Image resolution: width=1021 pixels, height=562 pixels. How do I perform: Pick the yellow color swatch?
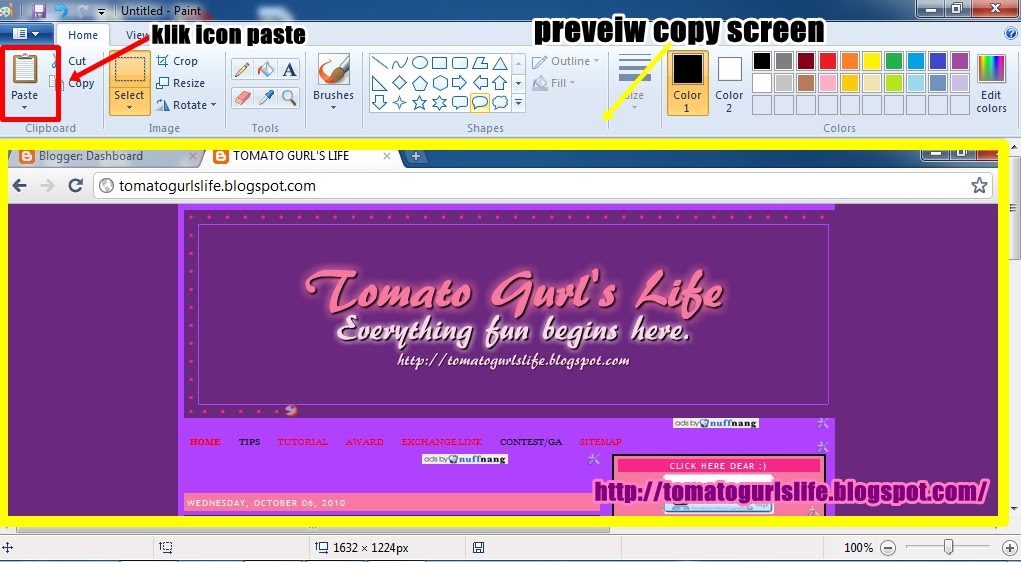872,61
